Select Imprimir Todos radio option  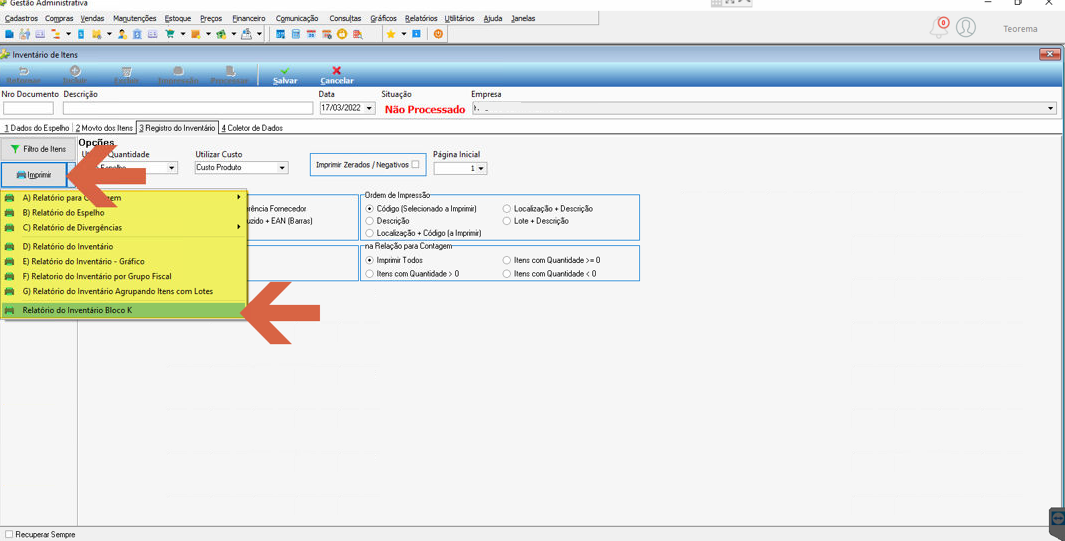point(369,260)
